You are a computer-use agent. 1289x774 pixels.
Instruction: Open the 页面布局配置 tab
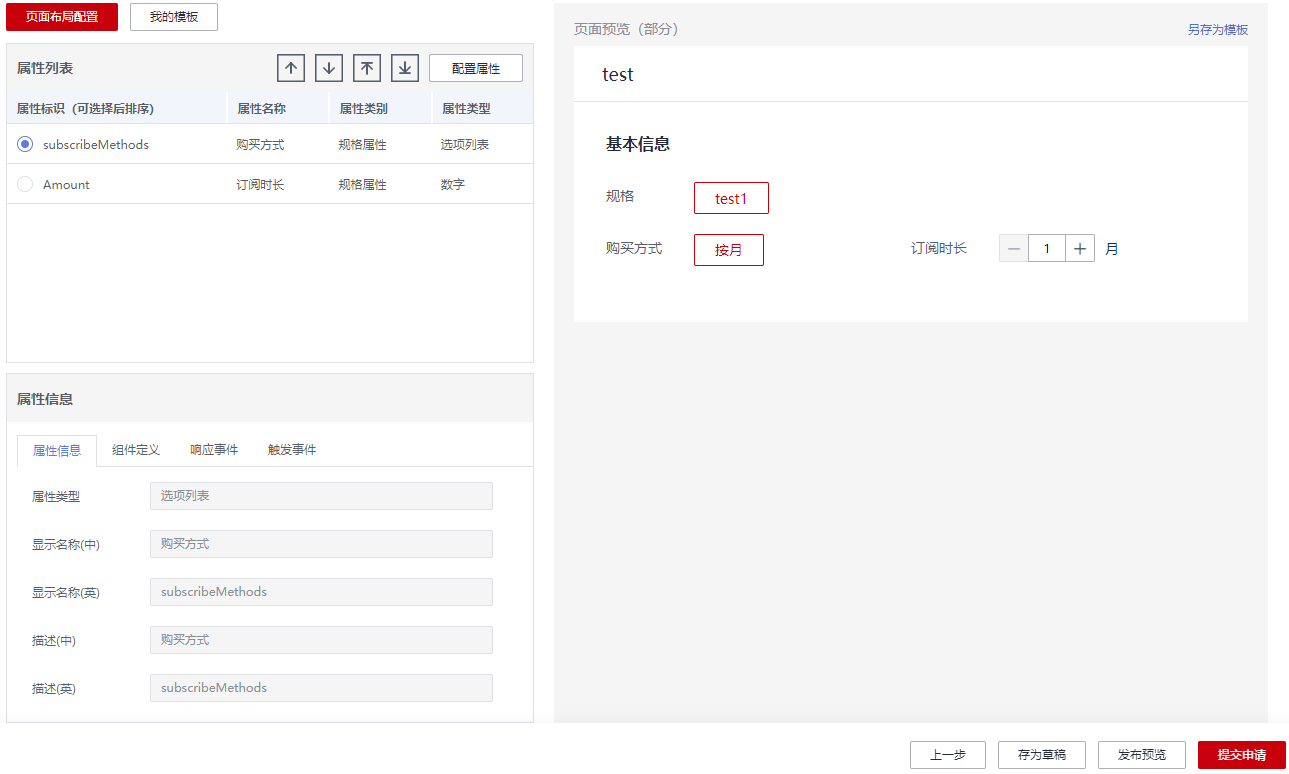62,17
